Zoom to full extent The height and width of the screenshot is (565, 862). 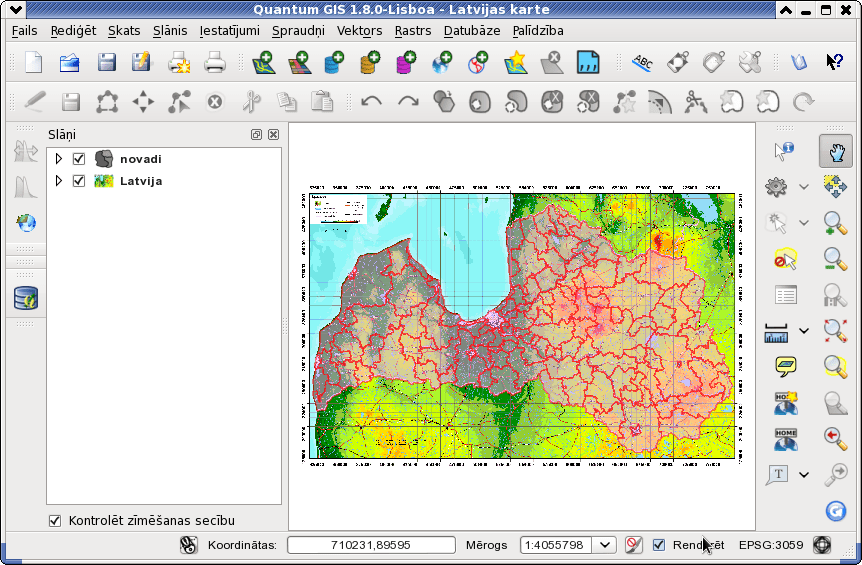coord(836,331)
